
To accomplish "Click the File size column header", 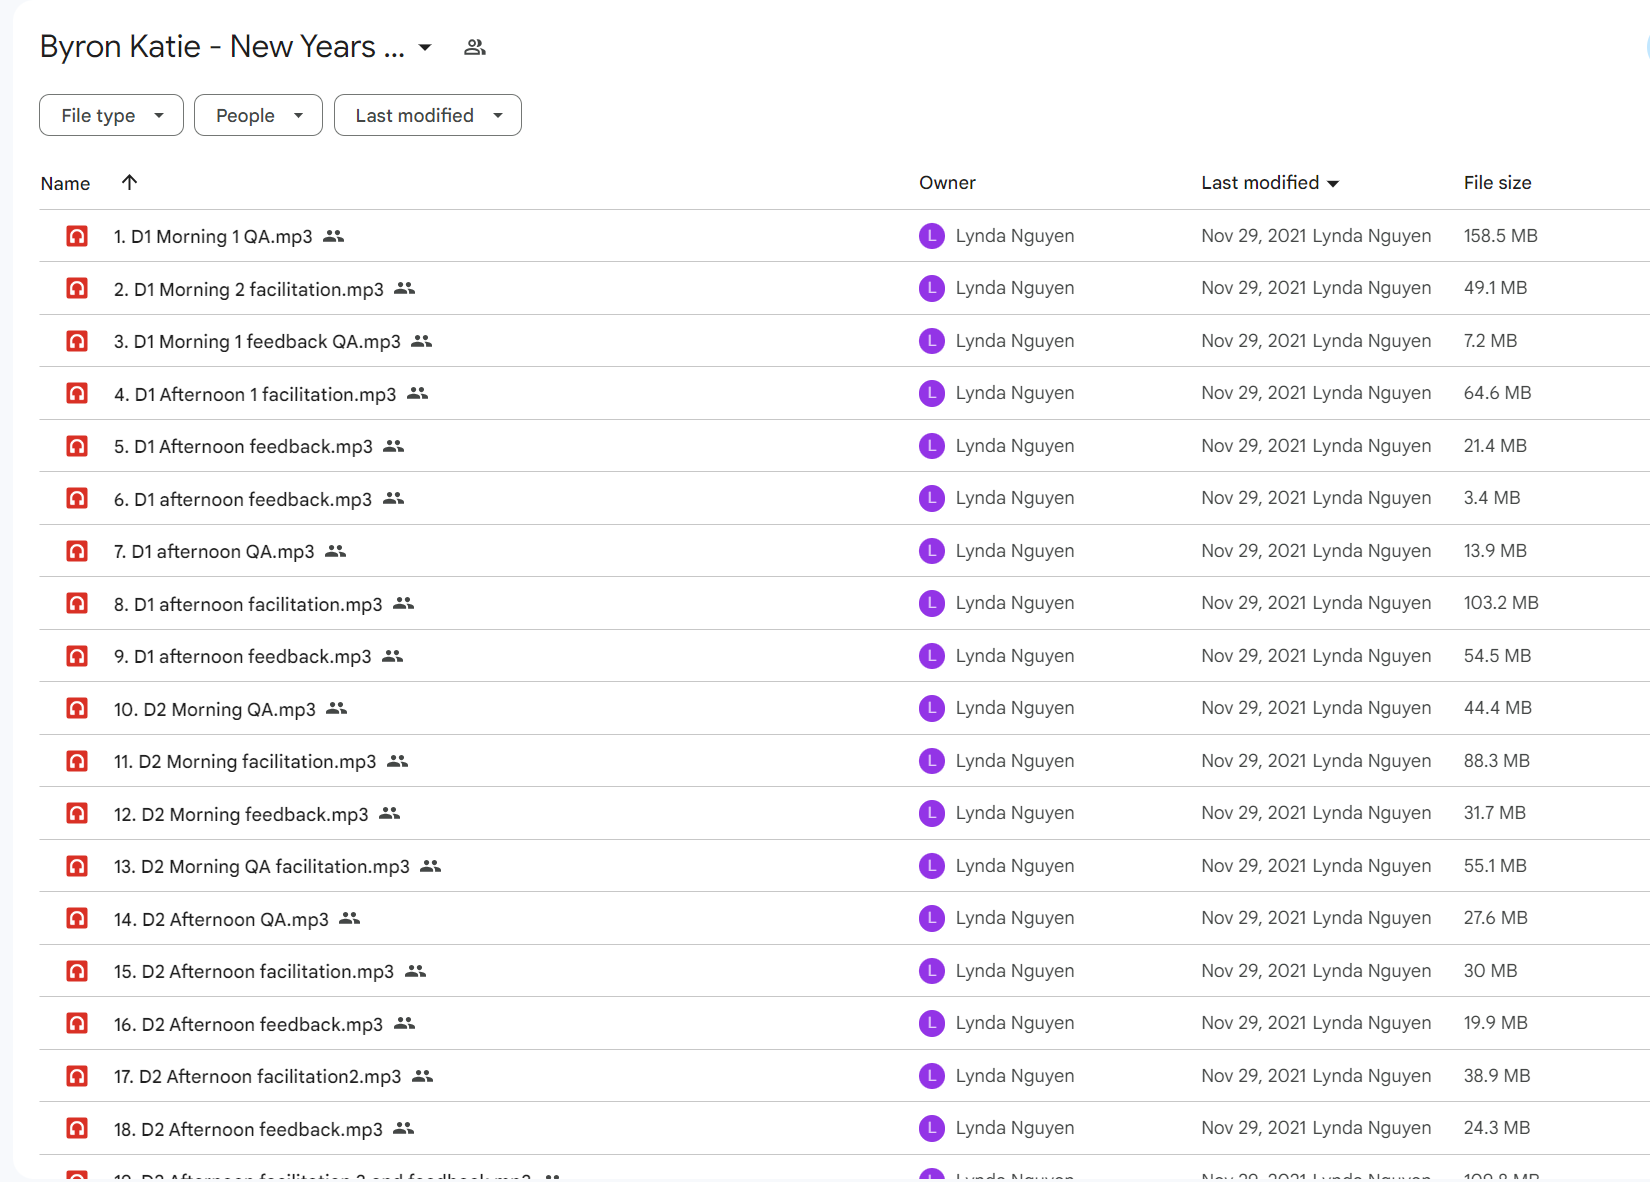I will pyautogui.click(x=1497, y=183).
